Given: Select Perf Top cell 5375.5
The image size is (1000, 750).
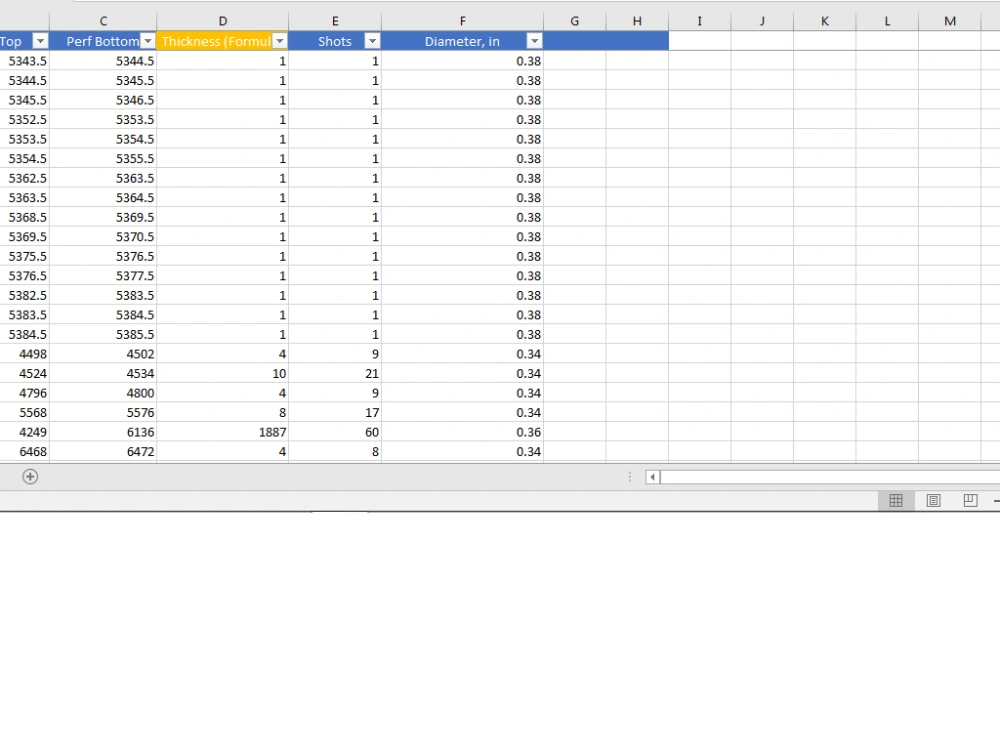Looking at the screenshot, I should click(x=24, y=256).
